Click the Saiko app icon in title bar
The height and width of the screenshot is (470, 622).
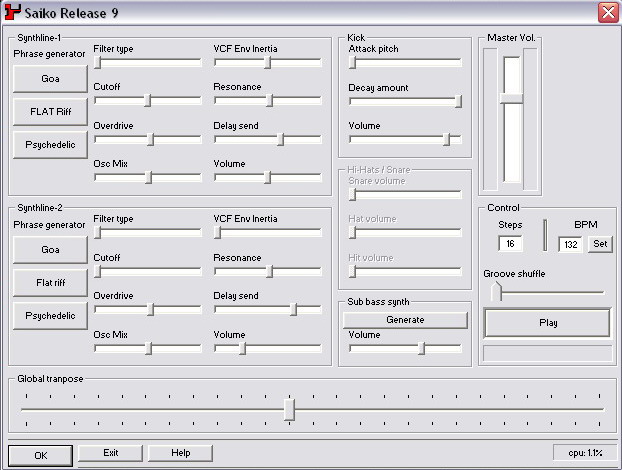coord(12,12)
